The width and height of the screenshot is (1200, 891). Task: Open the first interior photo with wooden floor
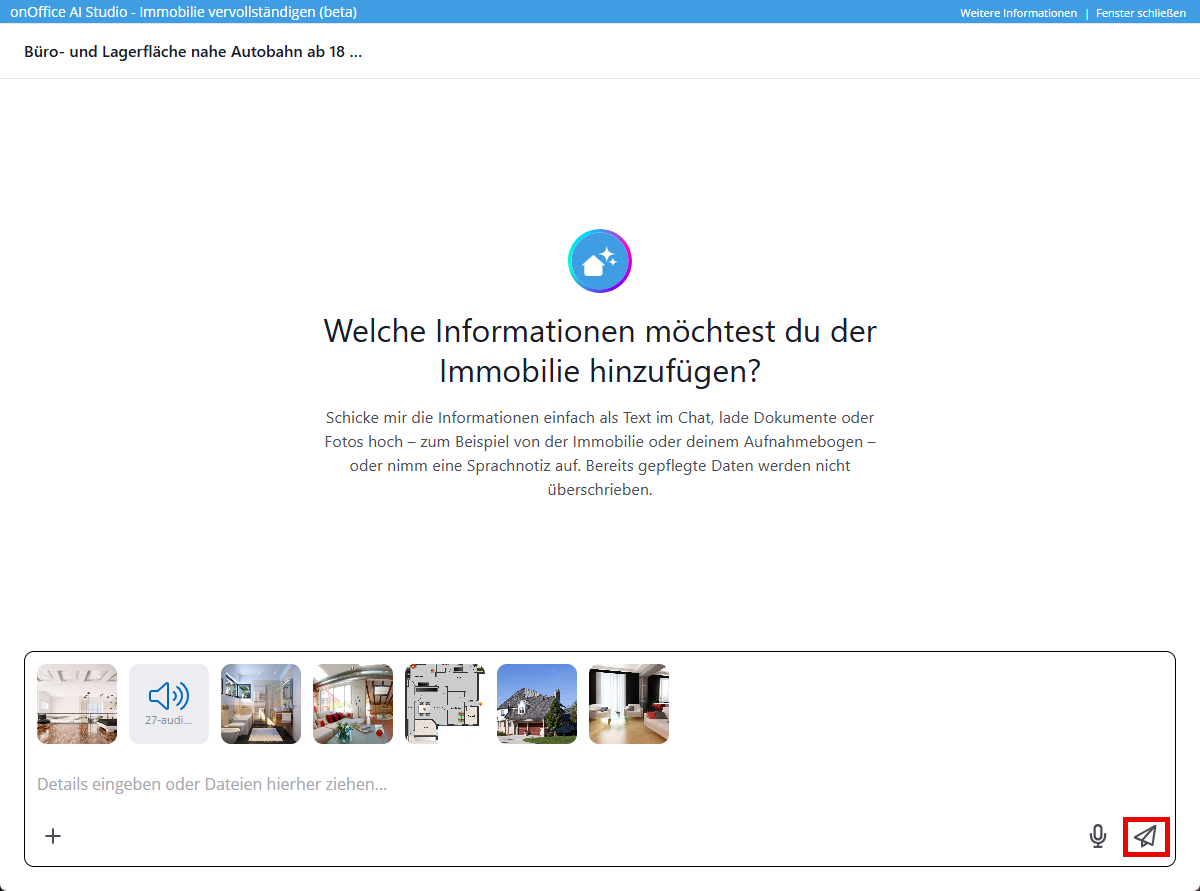(77, 704)
